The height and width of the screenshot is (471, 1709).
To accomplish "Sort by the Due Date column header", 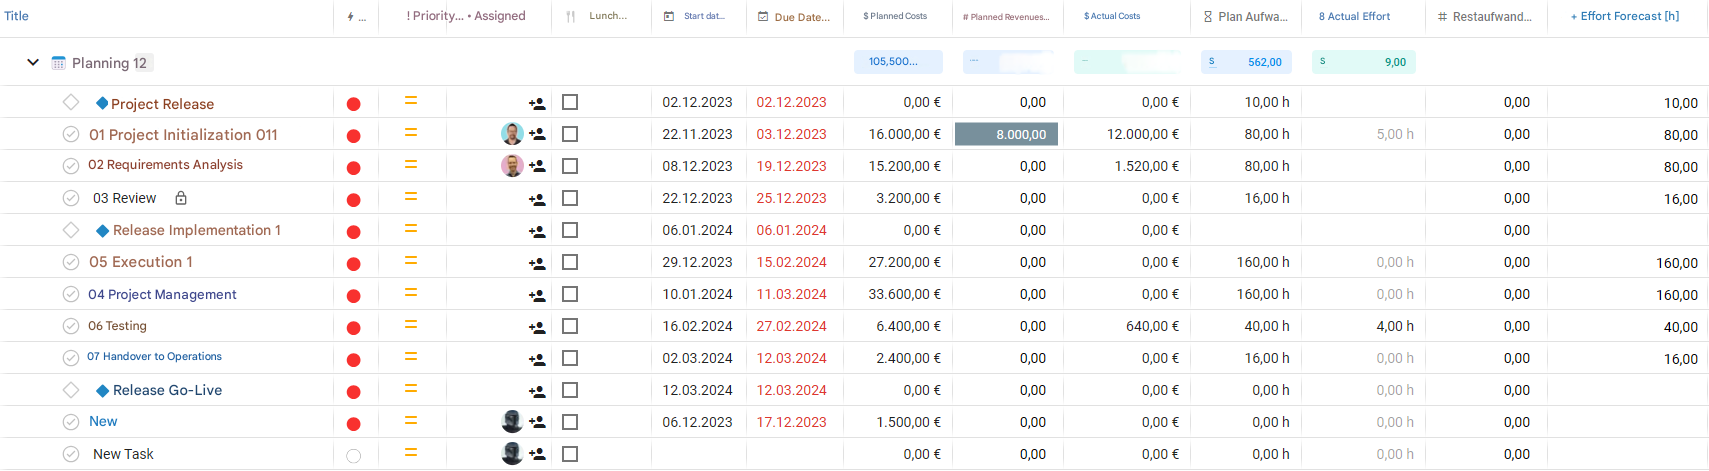I will (x=801, y=17).
